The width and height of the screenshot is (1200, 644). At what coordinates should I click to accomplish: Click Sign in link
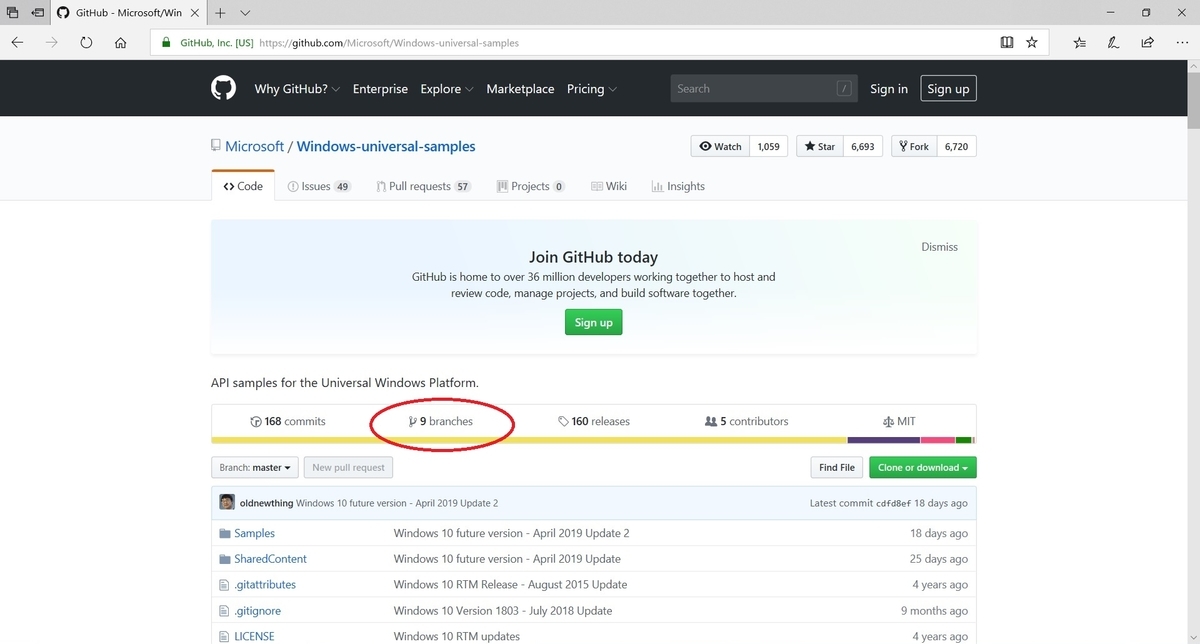pyautogui.click(x=889, y=89)
